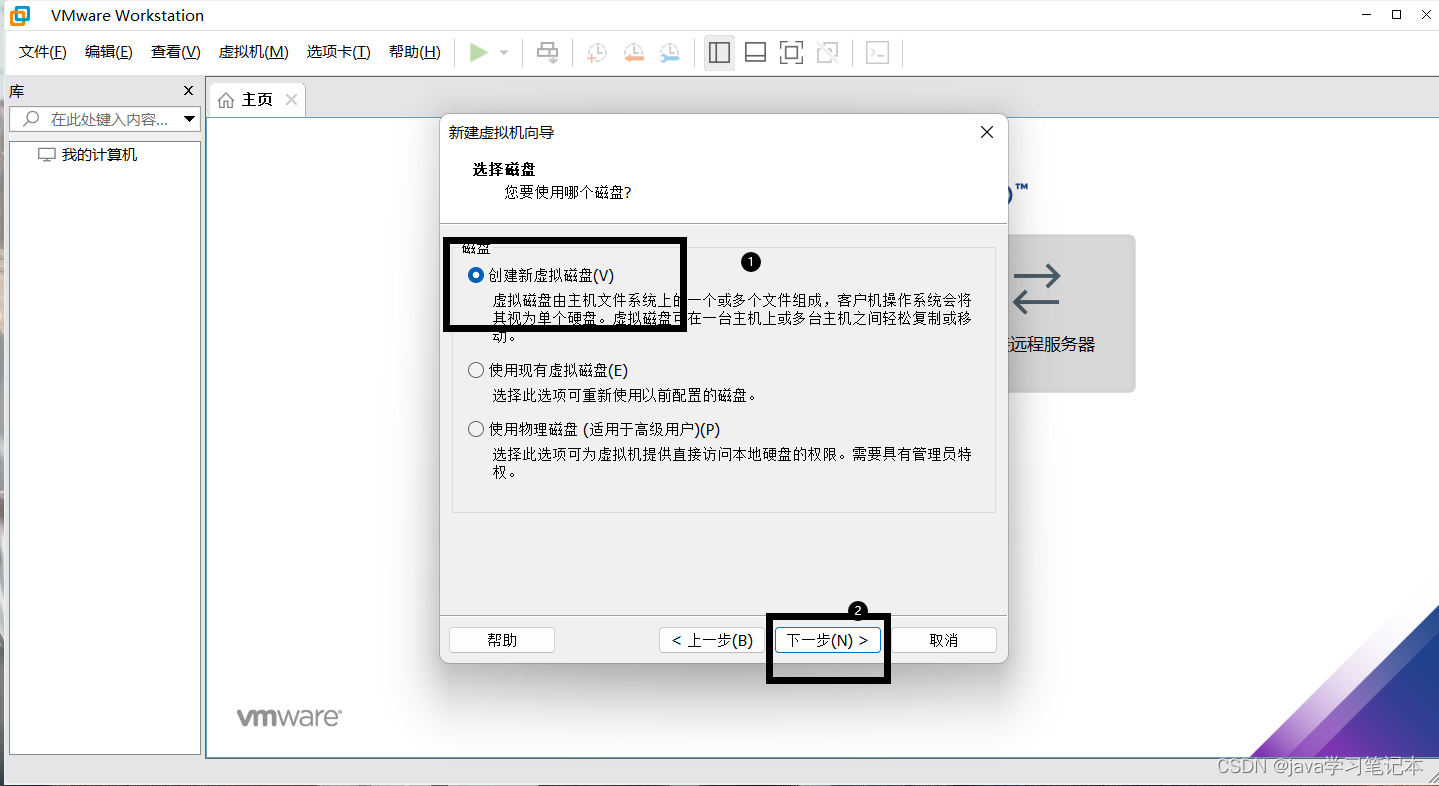Expand the library search dropdown arrow
Viewport: 1439px width, 786px height.
pos(190,119)
